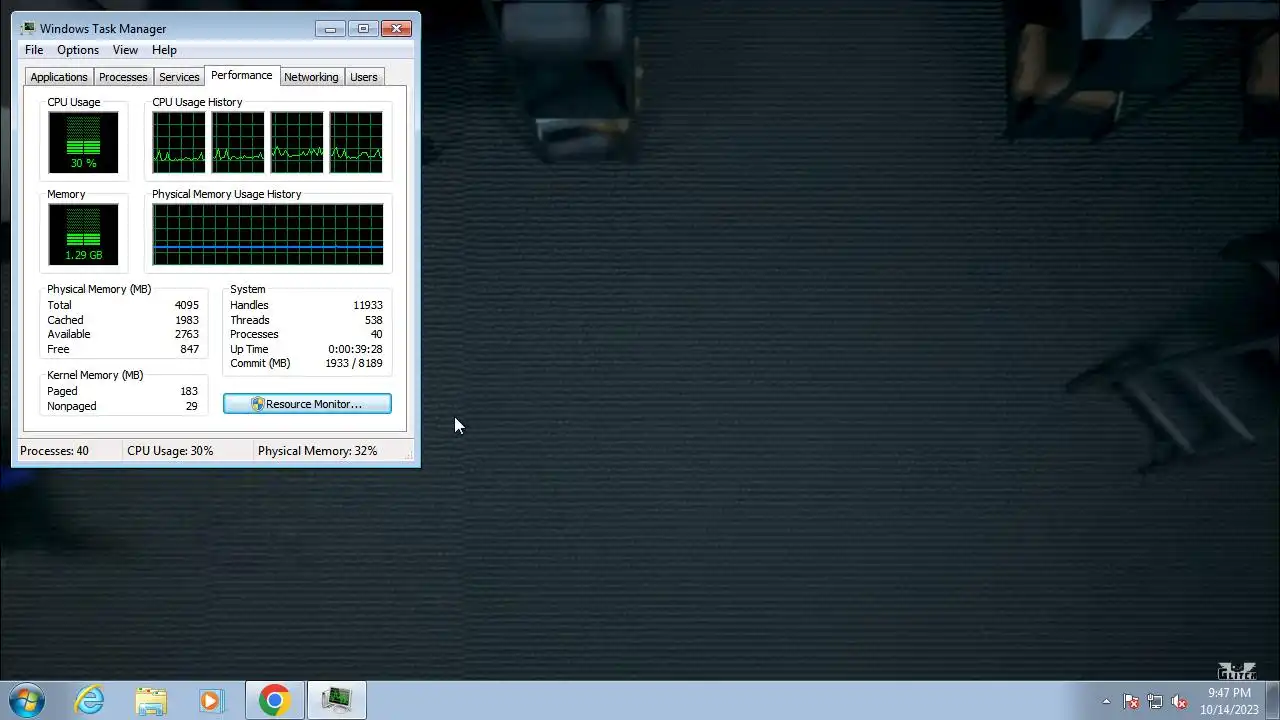Click the Physical Memory Usage History graph

coord(268,234)
